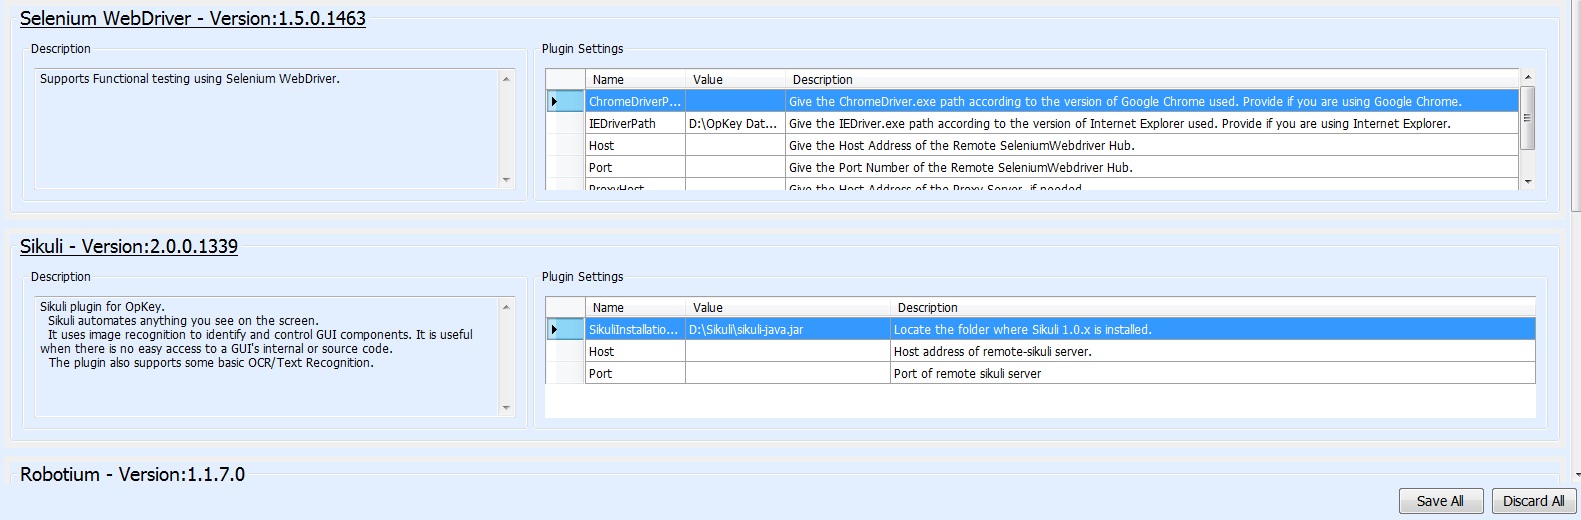This screenshot has width=1581, height=520.
Task: Select the ChromeDriverPath name cell
Action: click(x=635, y=101)
